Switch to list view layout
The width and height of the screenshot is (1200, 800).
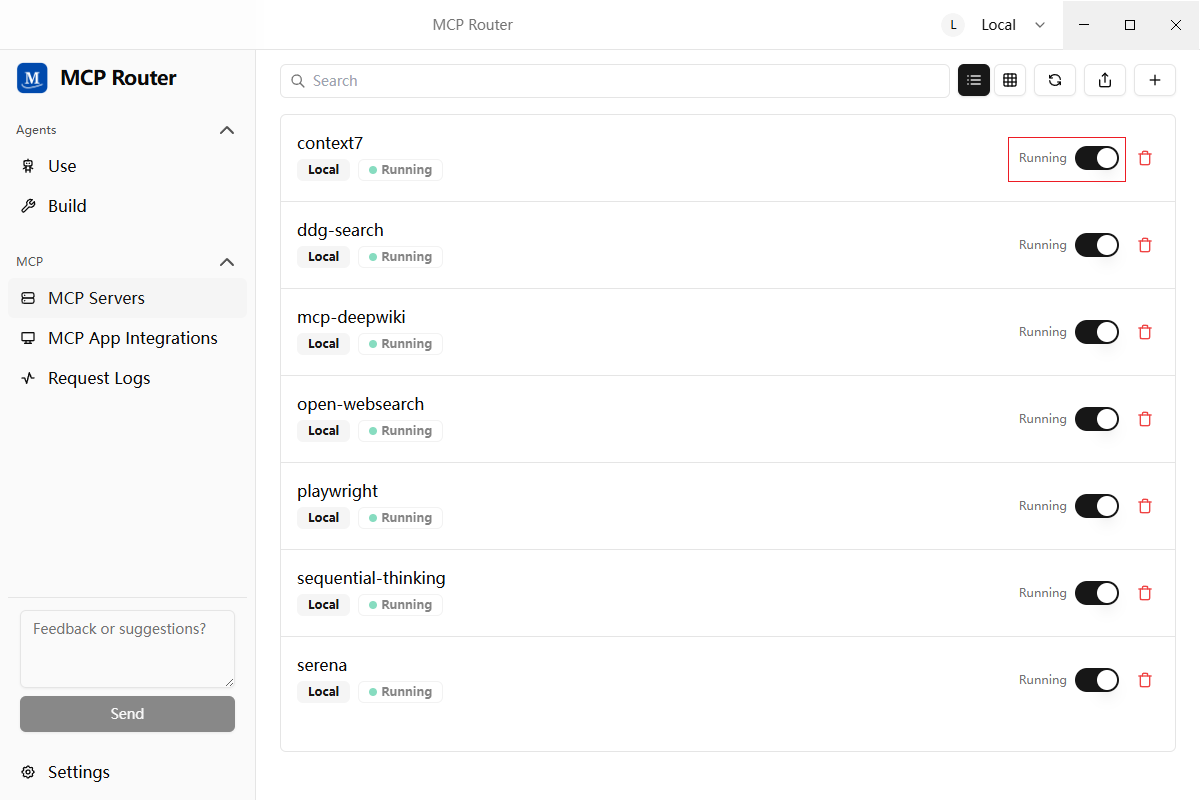[x=974, y=81]
